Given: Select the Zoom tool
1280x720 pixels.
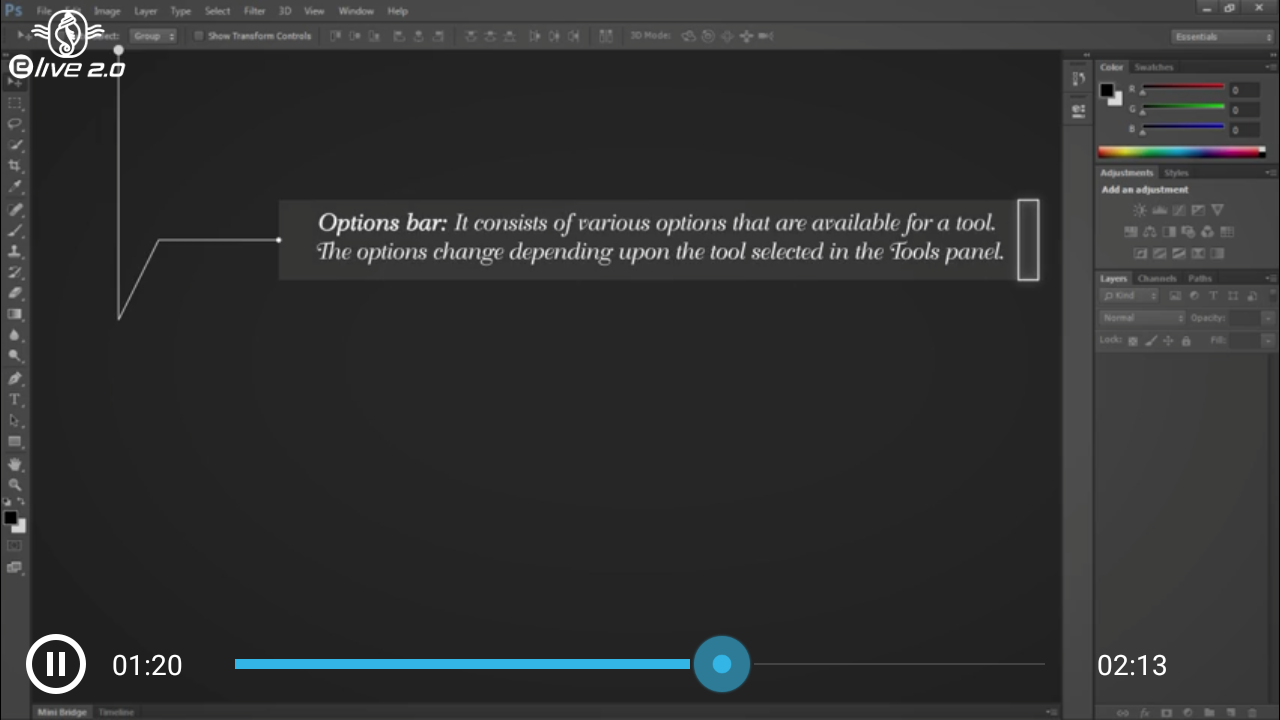Looking at the screenshot, I should click(x=15, y=485).
